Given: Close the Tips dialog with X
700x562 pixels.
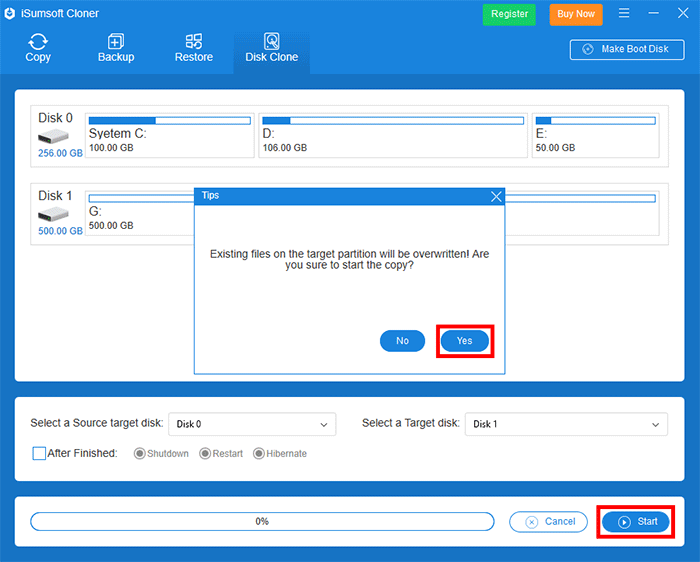Looking at the screenshot, I should 496,196.
